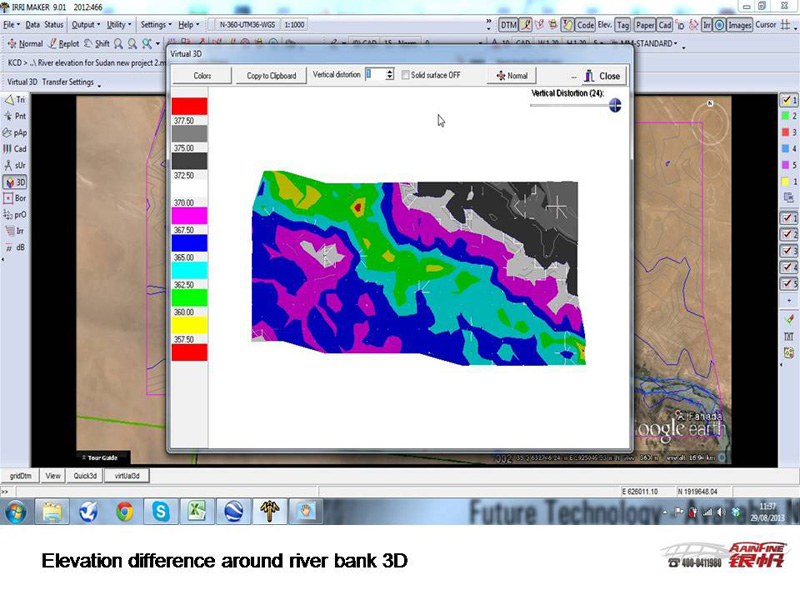
Task: Expand the Utility dropdown menu
Action: pos(118,24)
